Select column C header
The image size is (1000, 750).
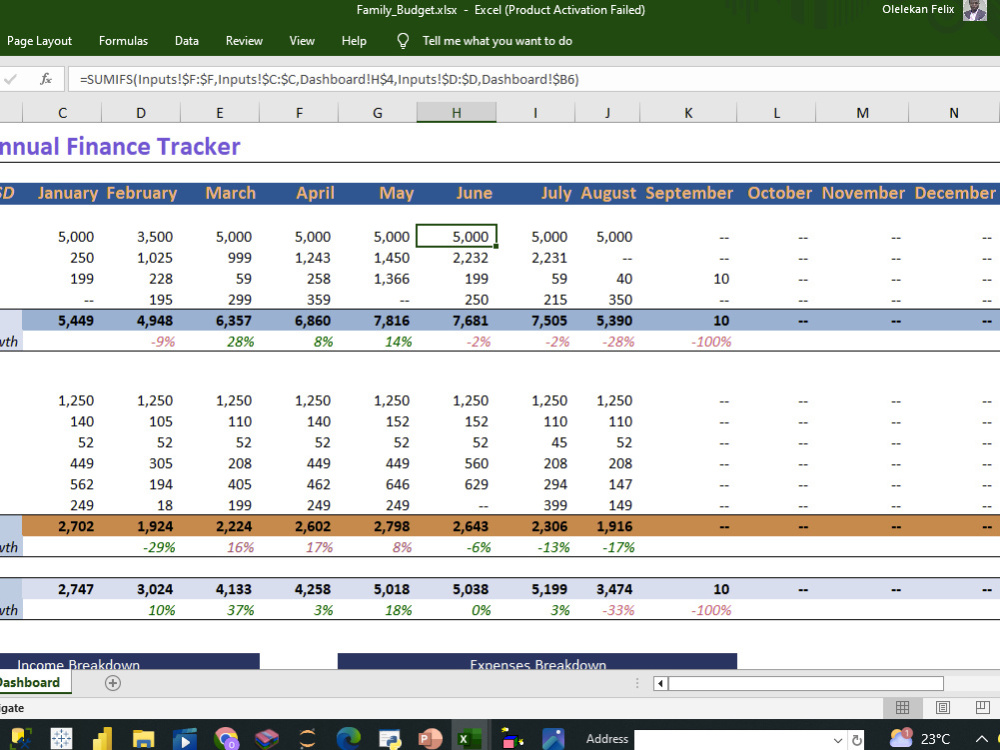tap(62, 113)
